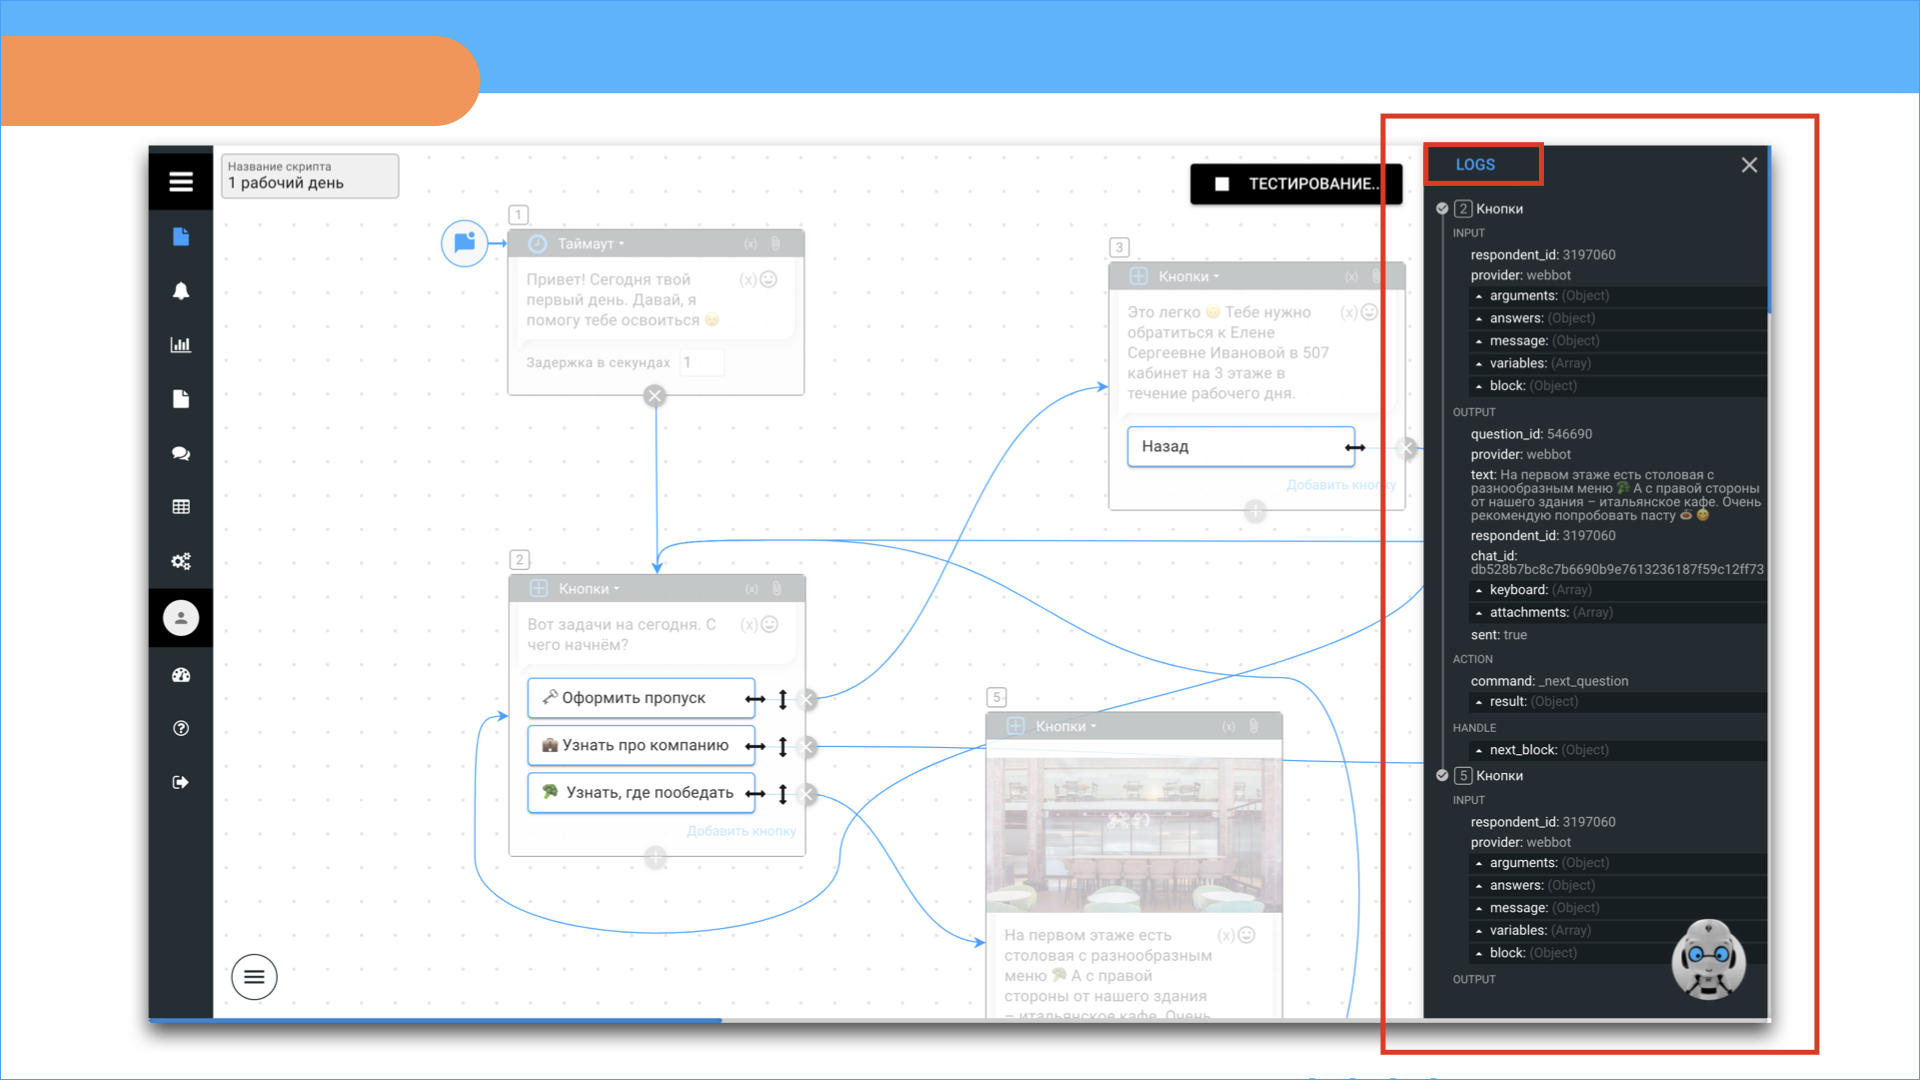Open the table grid sidebar icon
The height and width of the screenshot is (1080, 1920).
click(181, 507)
